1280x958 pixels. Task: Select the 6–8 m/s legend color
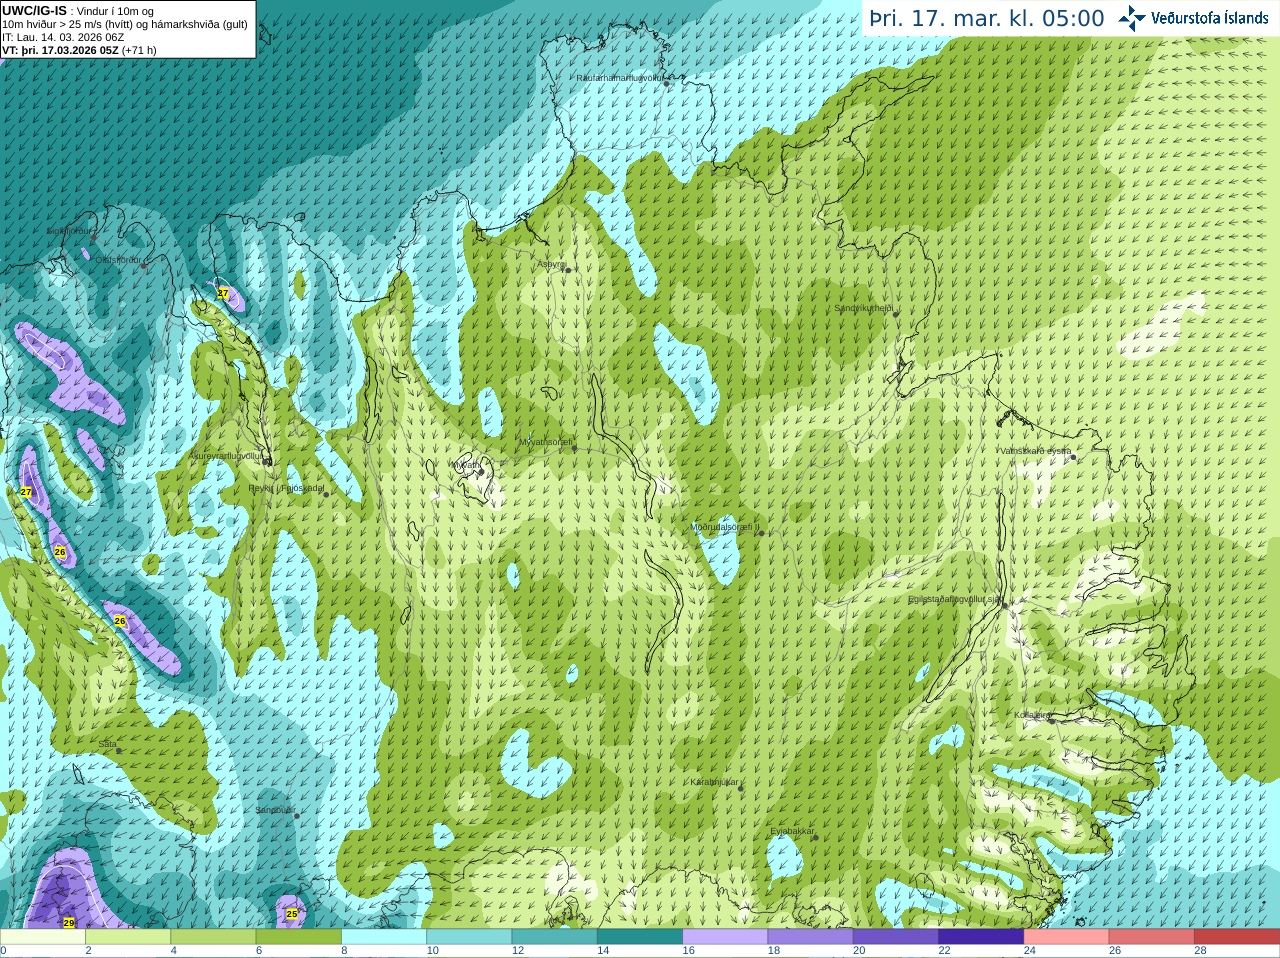[298, 937]
